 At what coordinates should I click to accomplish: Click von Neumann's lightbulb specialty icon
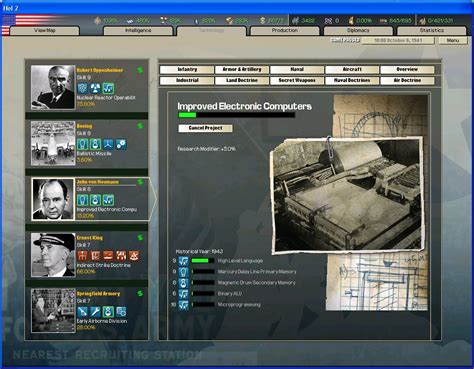pyautogui.click(x=83, y=200)
